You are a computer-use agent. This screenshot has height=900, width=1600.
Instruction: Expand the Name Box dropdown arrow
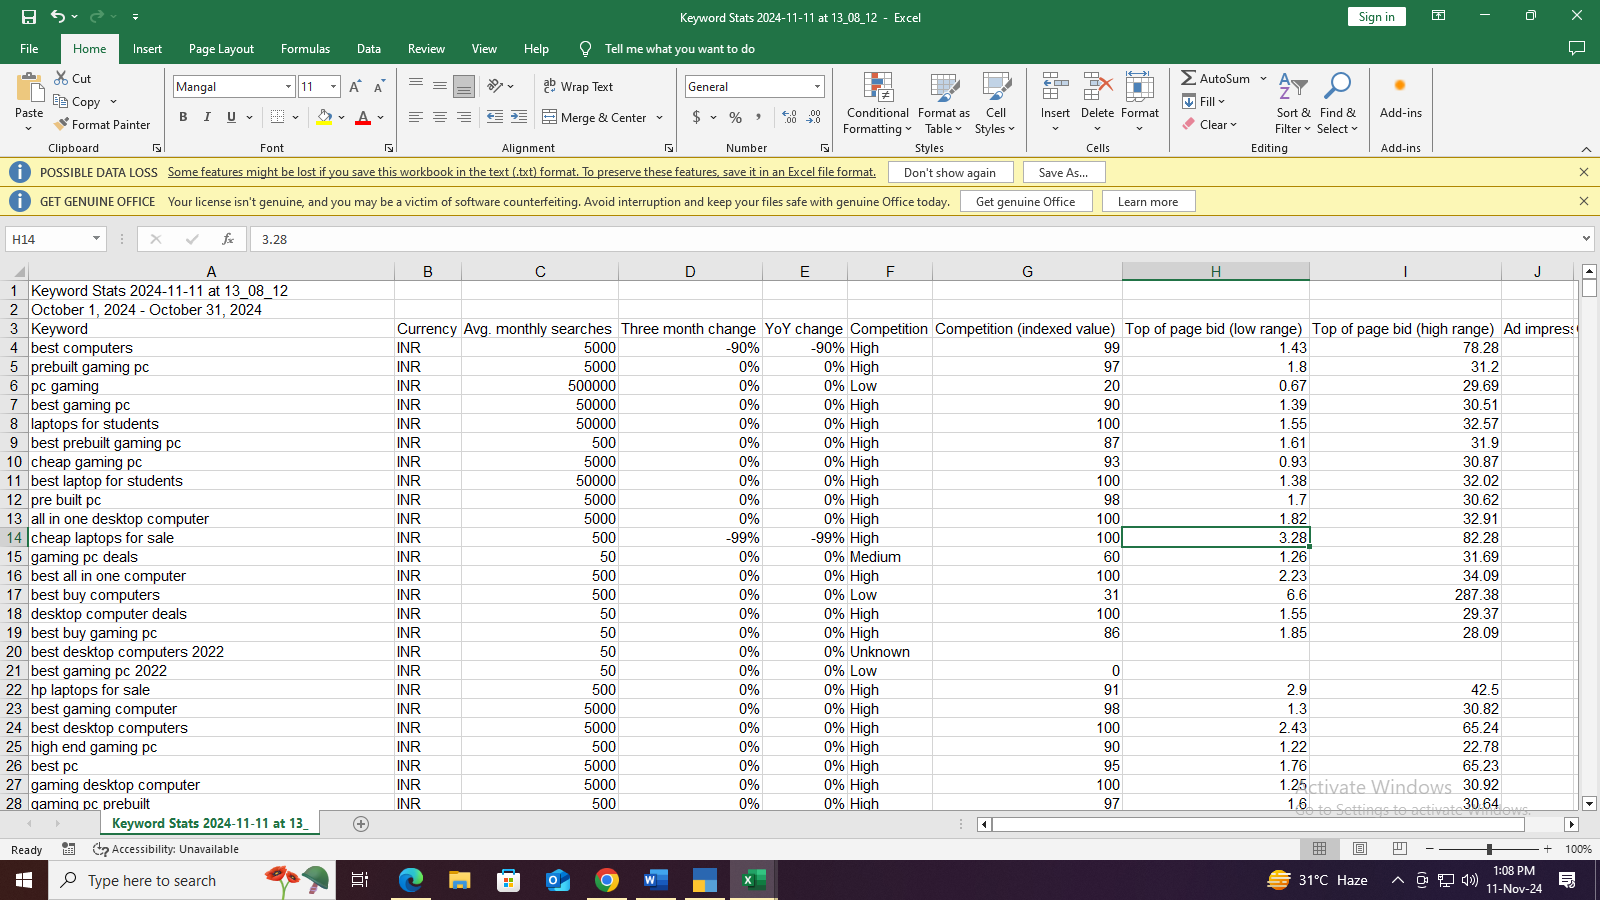point(96,239)
